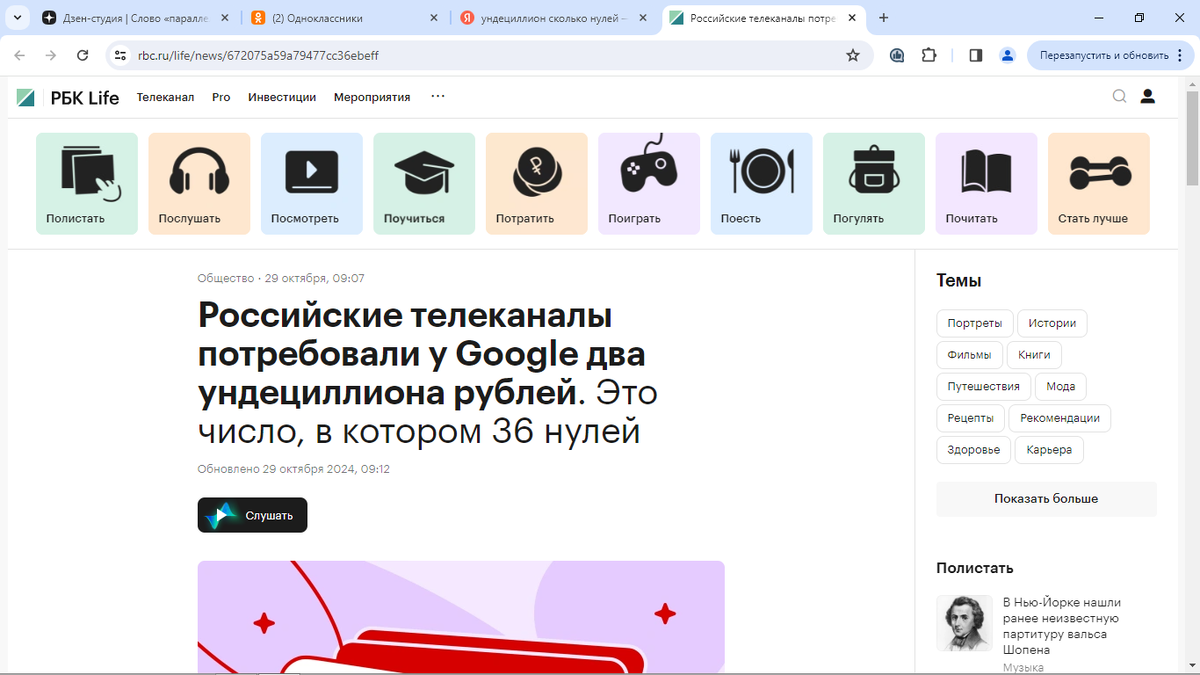Screen dimensions: 1200x675
Task: Open the Поиграть gamepad tile
Action: pyautogui.click(x=649, y=184)
